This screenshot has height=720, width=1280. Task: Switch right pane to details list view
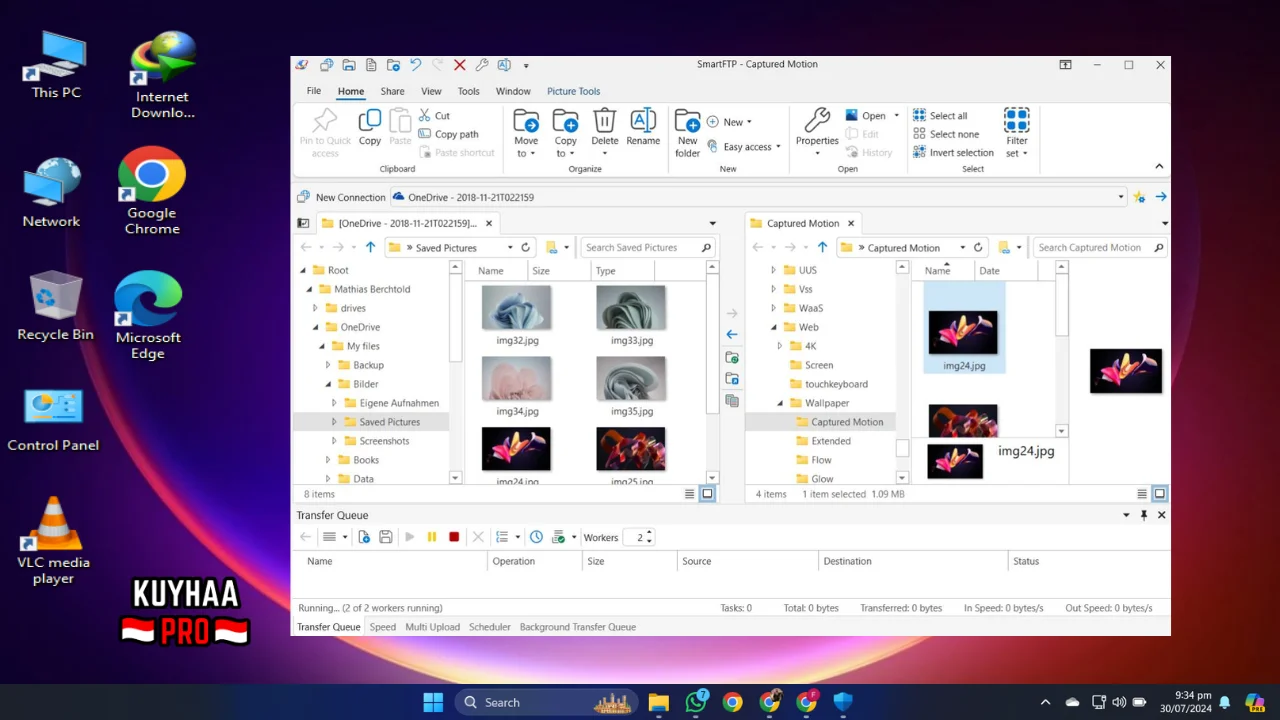click(1142, 494)
